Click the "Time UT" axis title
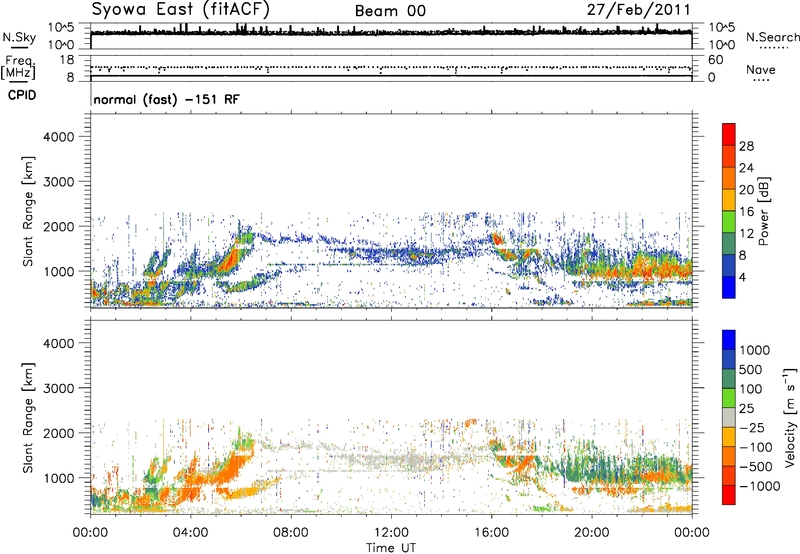Screen dimensions: 800x554 (391, 548)
